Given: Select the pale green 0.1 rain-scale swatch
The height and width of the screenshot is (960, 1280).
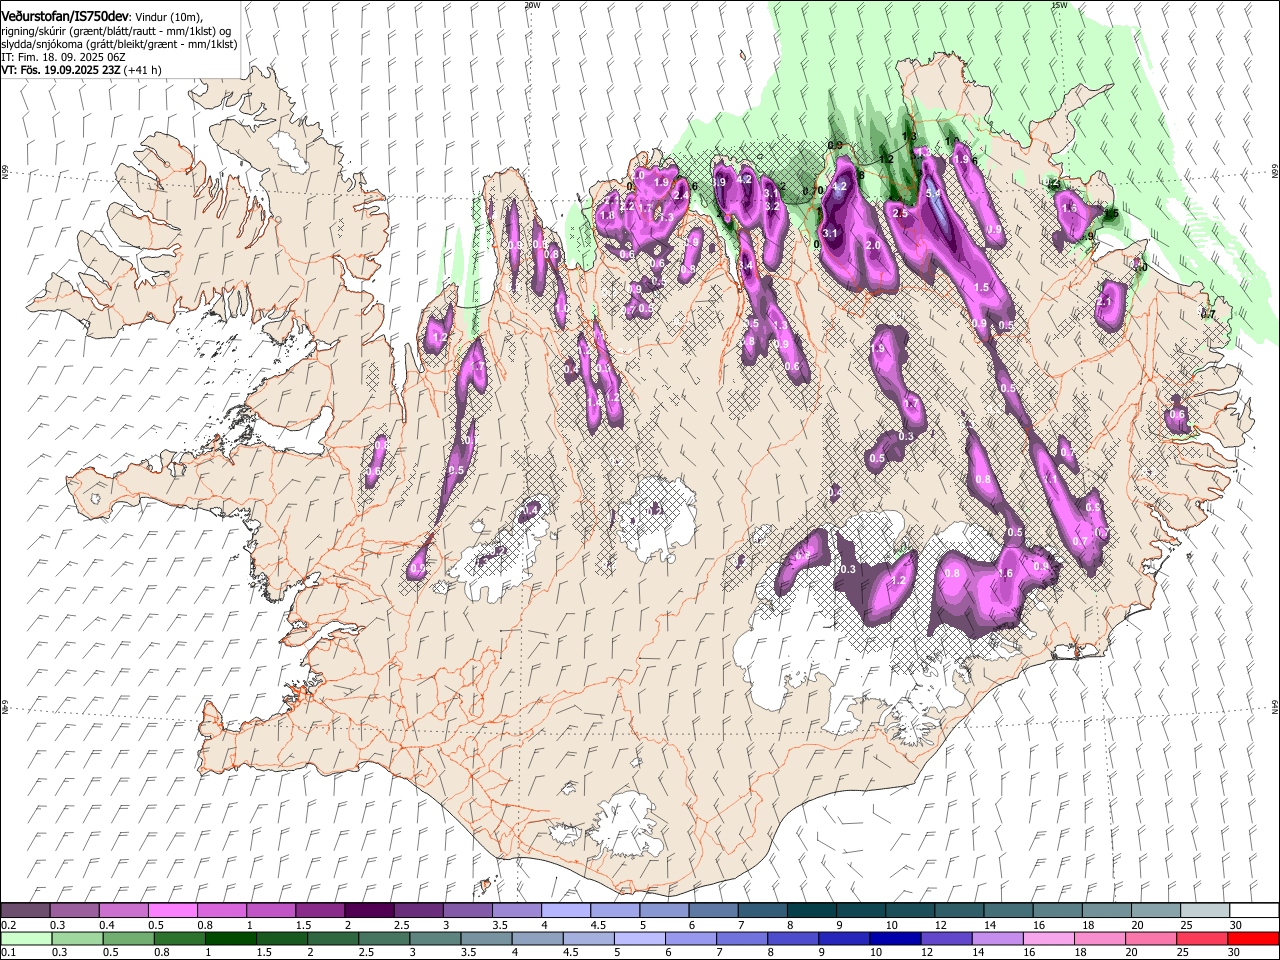Looking at the screenshot, I should [x=26, y=938].
